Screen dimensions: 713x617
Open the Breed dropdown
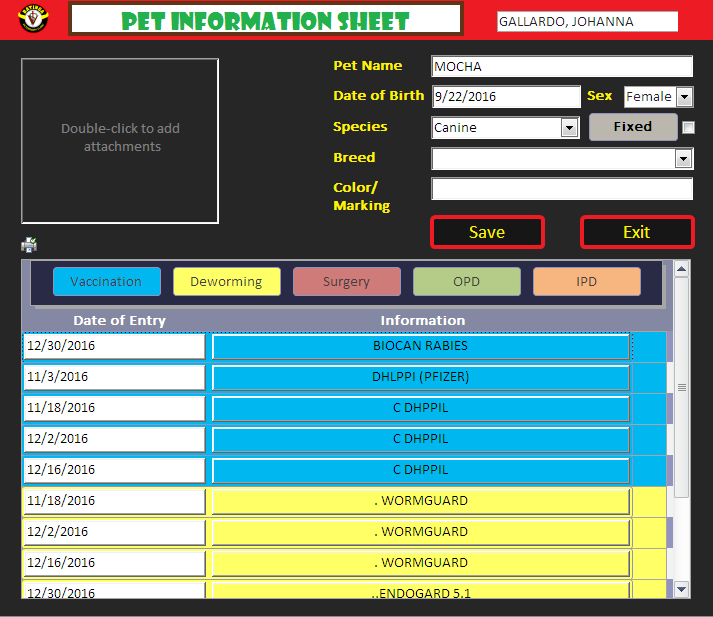(684, 159)
